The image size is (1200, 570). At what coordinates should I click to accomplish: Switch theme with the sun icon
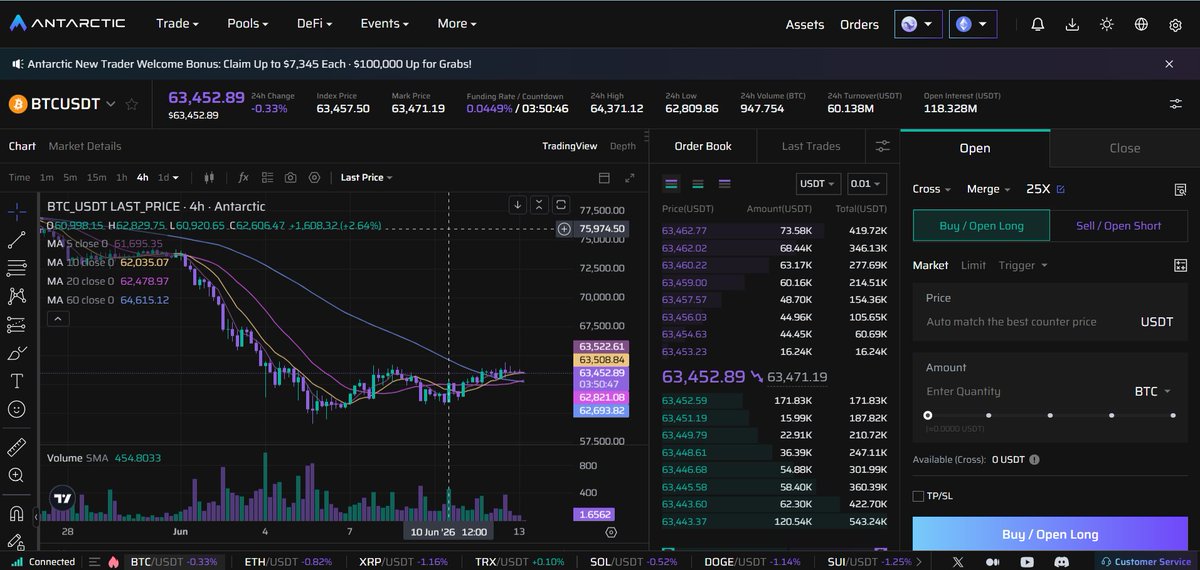[x=1107, y=24]
